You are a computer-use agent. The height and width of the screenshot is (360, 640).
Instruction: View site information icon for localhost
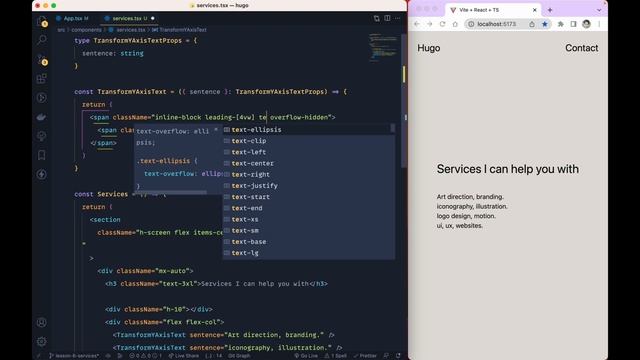point(471,24)
